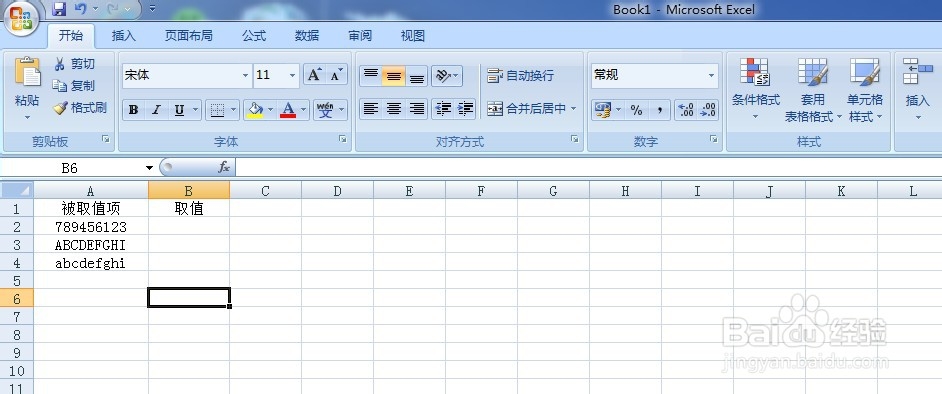
Task: Increase font size with large A button
Action: 314,75
